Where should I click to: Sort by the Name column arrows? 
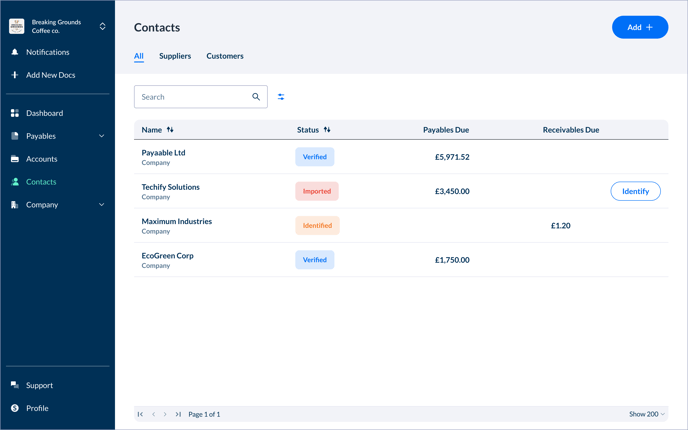click(170, 130)
